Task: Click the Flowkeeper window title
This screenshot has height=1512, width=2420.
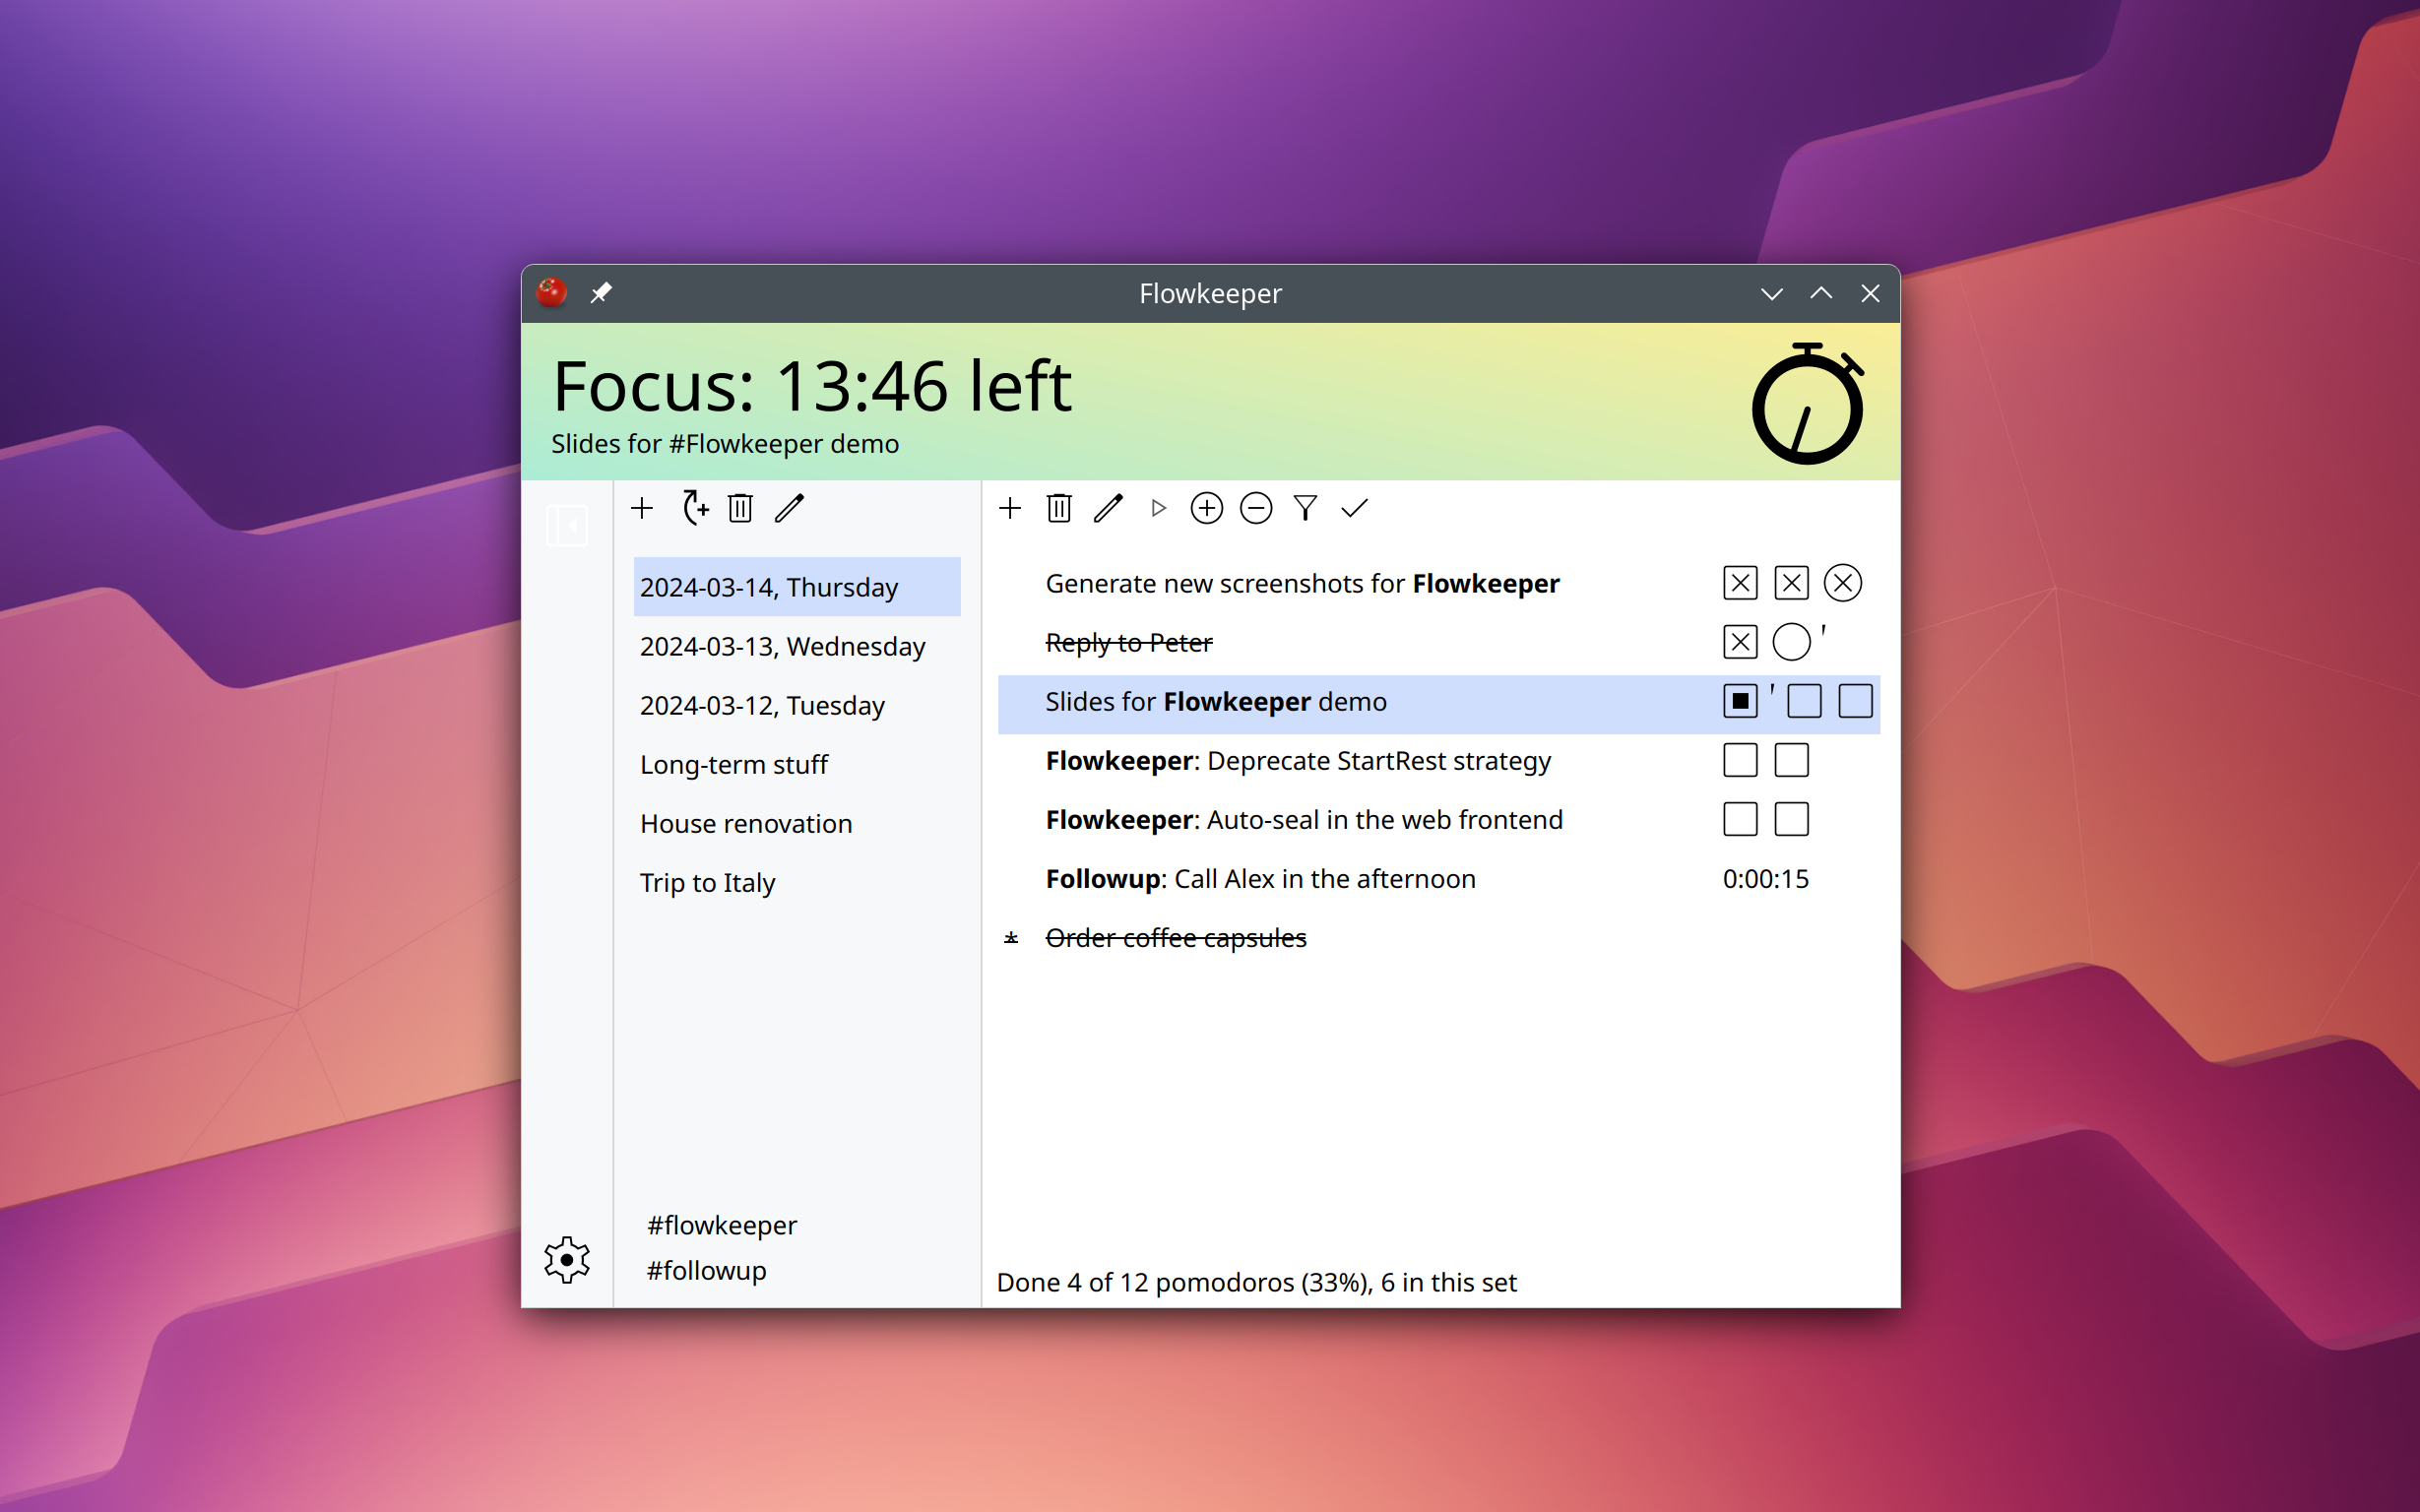Action: (x=1210, y=293)
